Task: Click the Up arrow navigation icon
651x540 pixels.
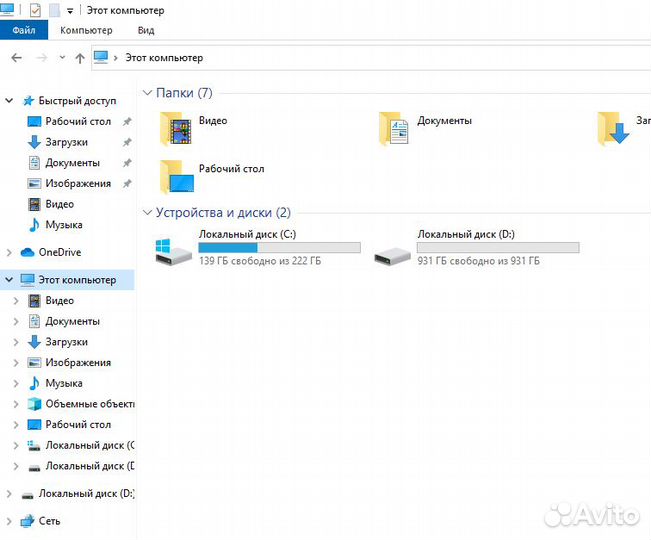Action: click(x=80, y=58)
